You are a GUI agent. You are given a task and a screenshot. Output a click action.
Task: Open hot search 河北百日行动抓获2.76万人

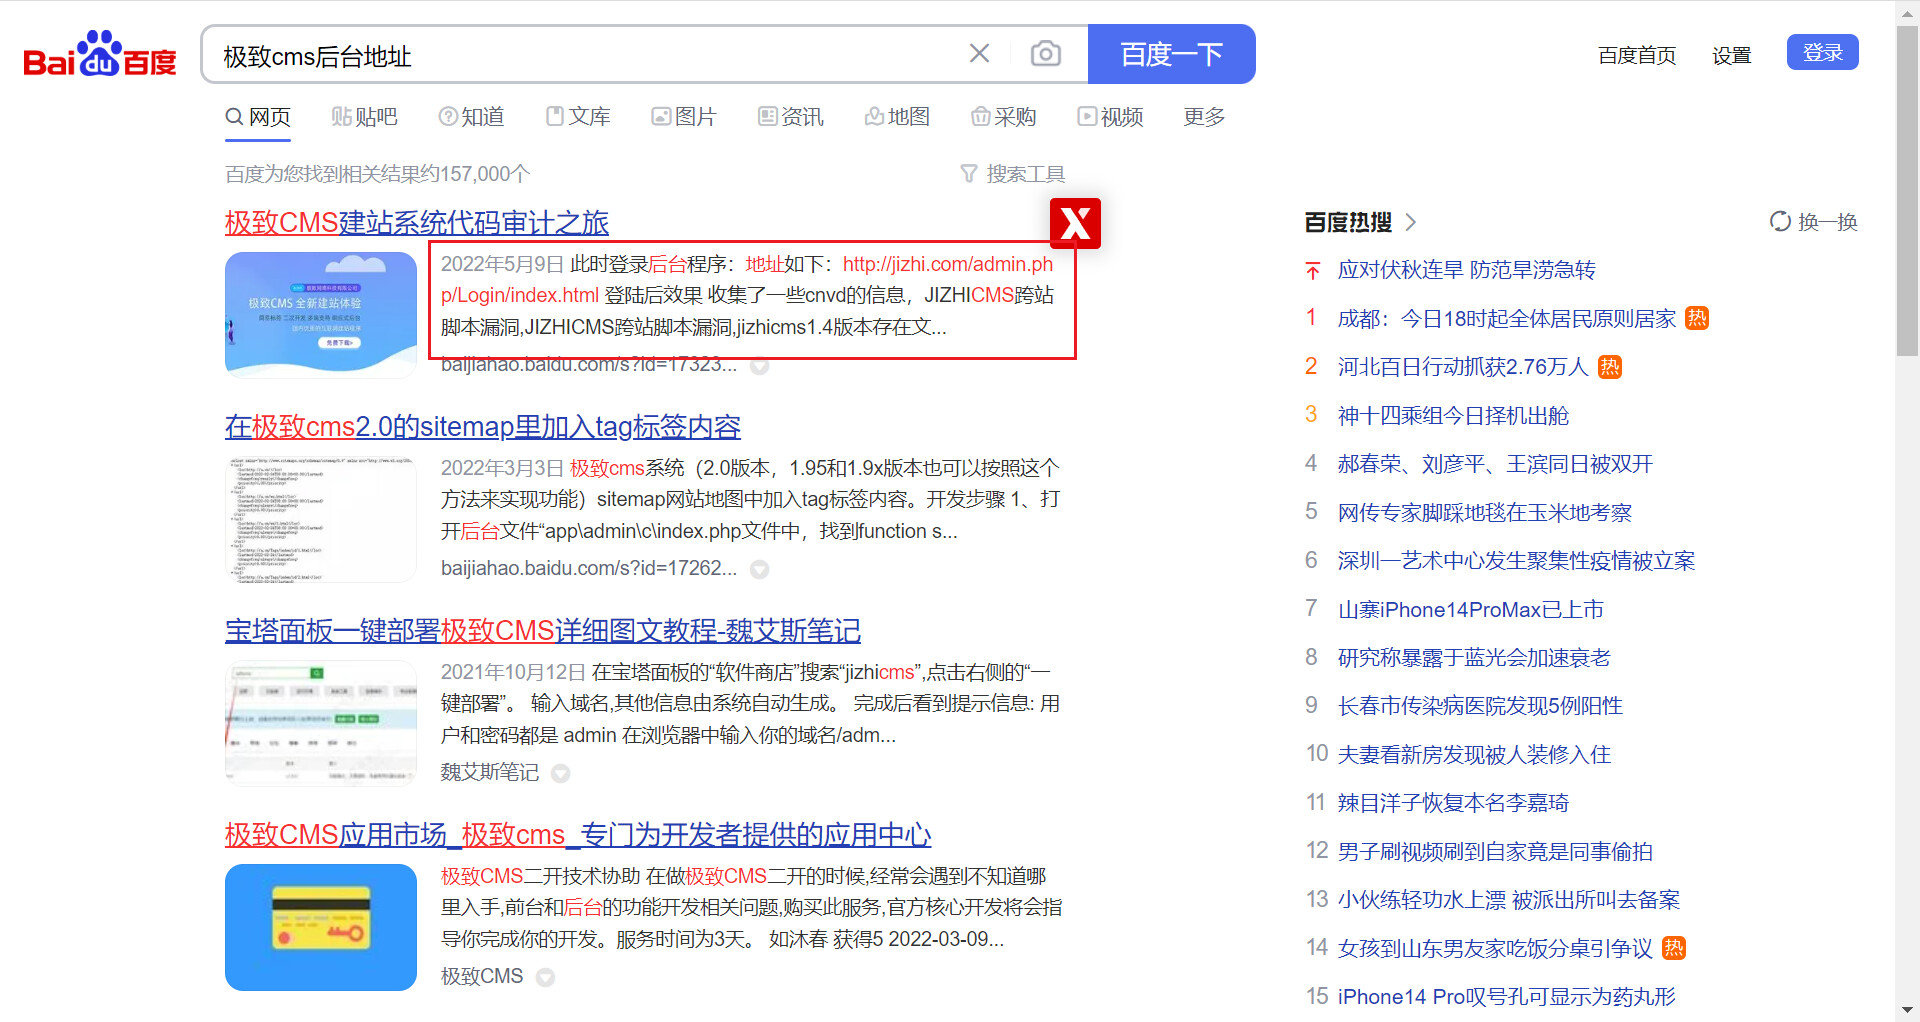pos(1463,367)
